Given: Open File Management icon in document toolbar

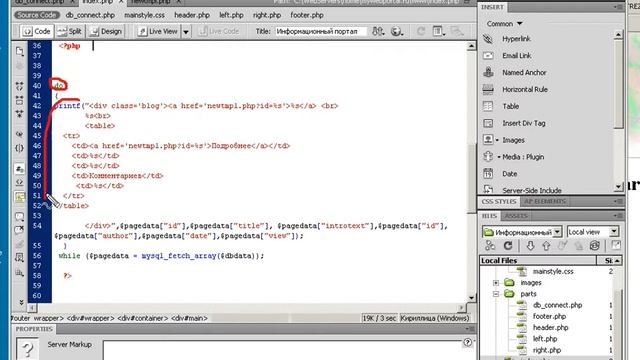Looking at the screenshot, I should click(x=378, y=31).
